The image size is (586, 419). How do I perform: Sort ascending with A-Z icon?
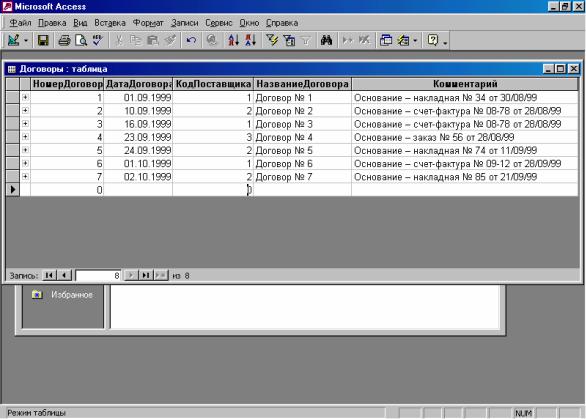234,40
